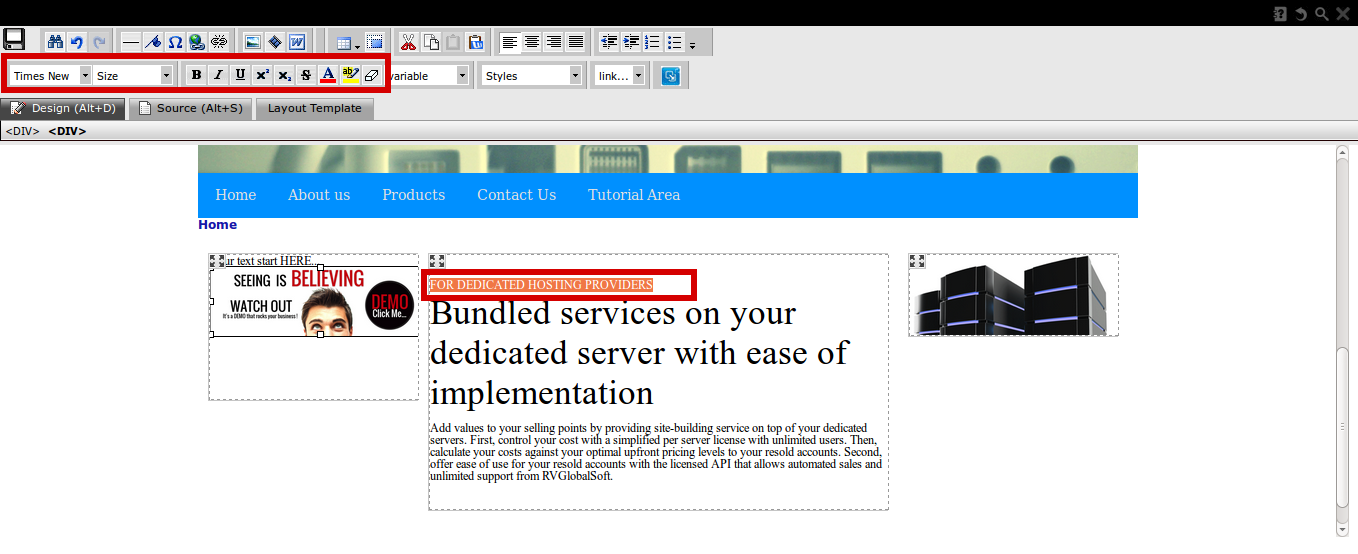
Task: Cut the selection with the scissors icon
Action: tap(408, 42)
